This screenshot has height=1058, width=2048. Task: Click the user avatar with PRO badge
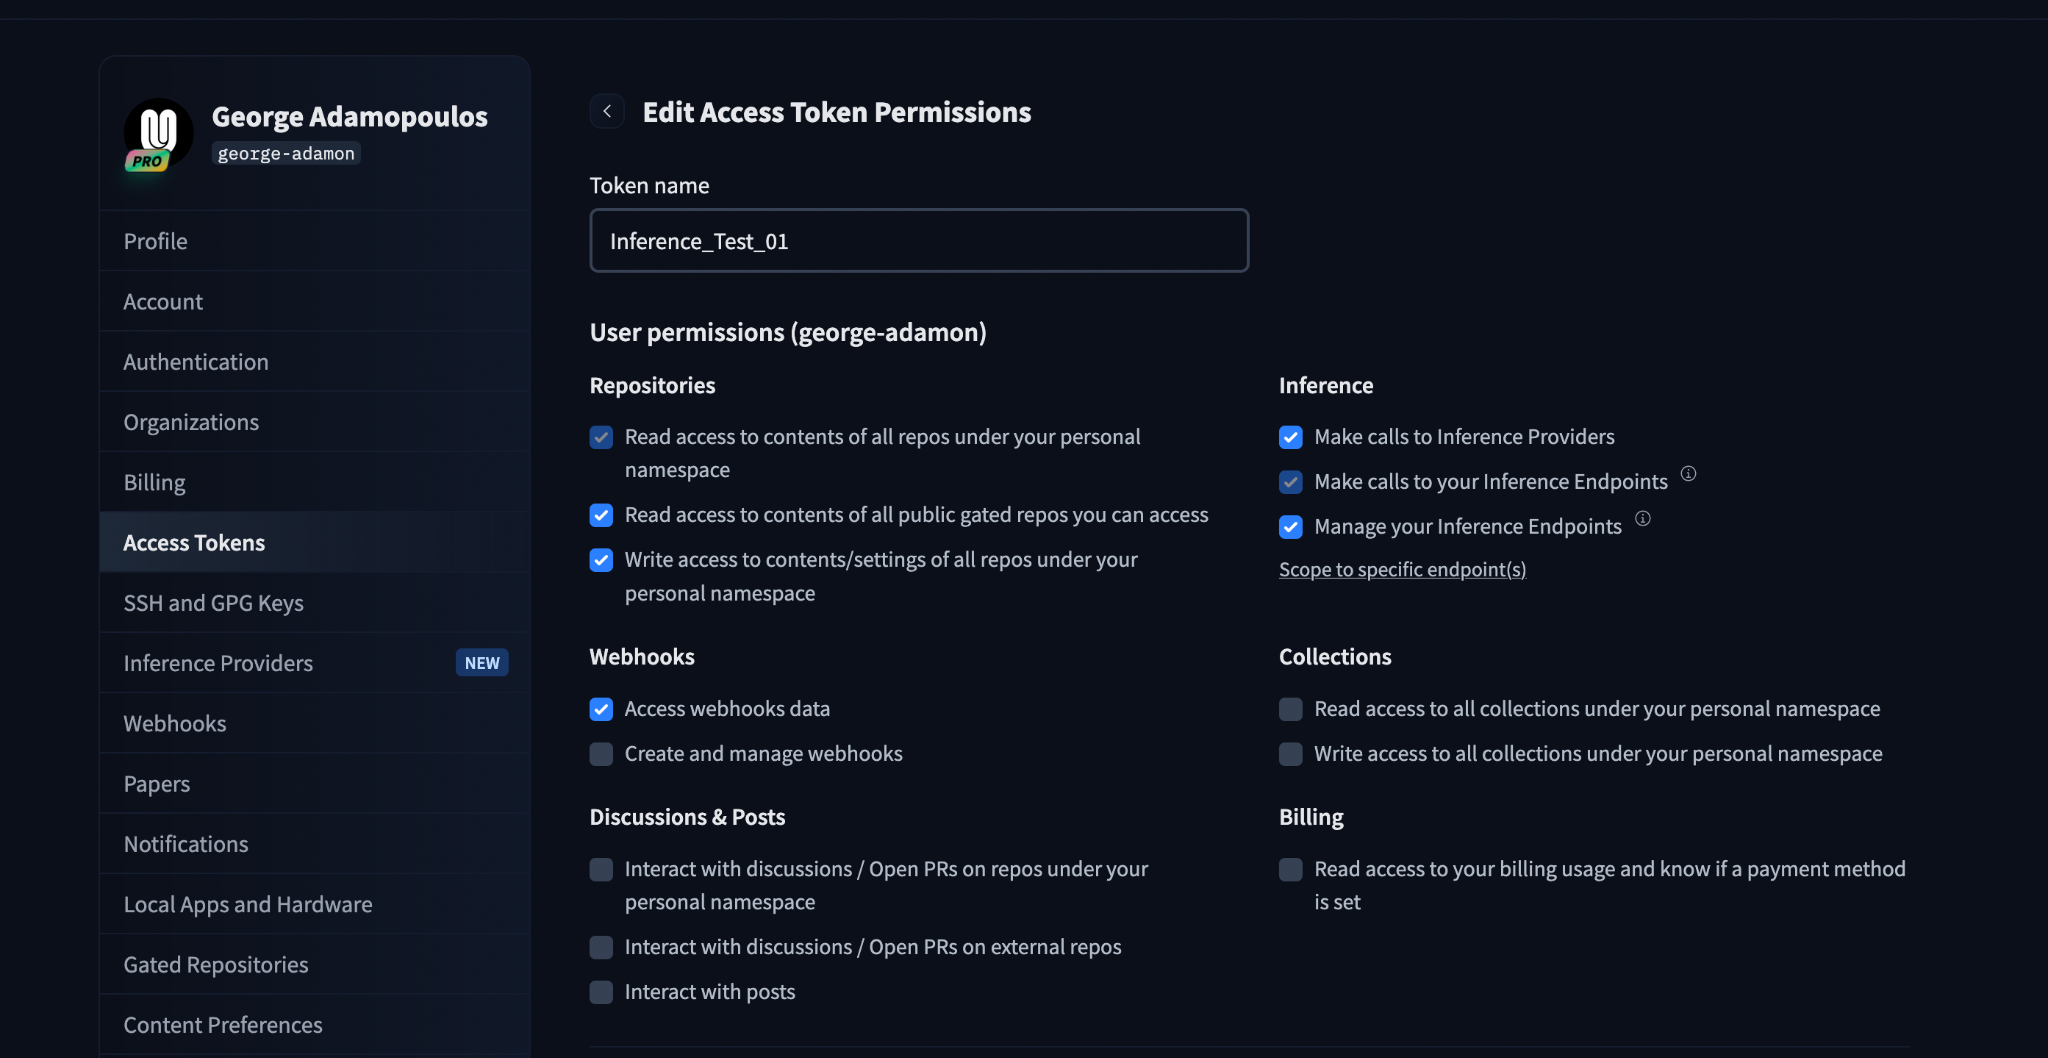[x=158, y=135]
